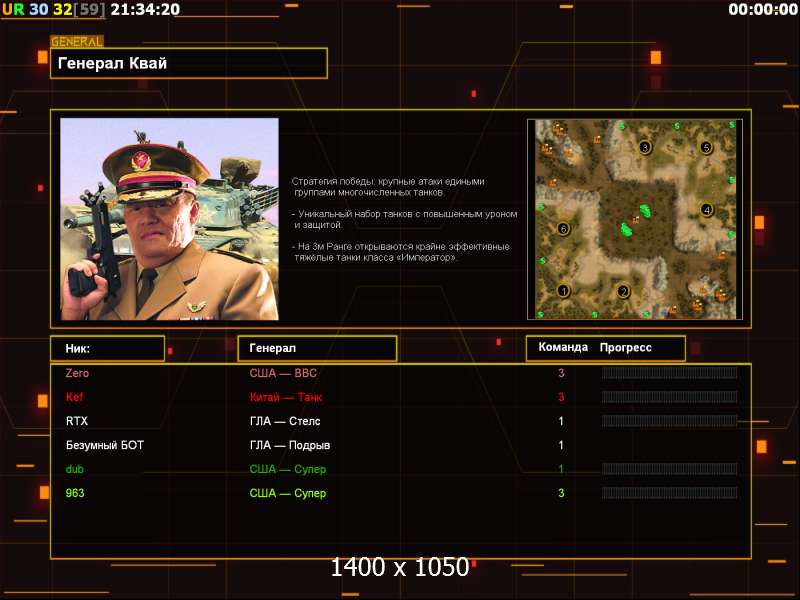Click the GENERAL tab label
This screenshot has width=800, height=600.
(x=76, y=42)
